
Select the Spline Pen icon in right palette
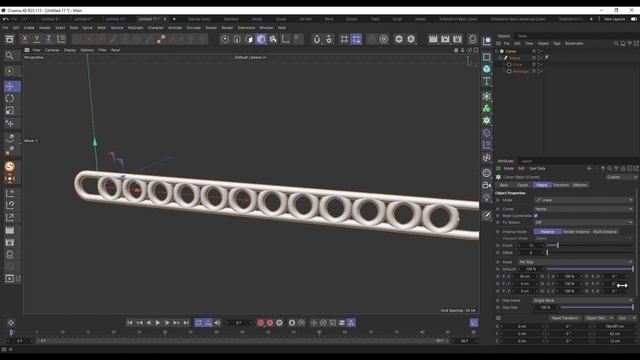click(487, 215)
